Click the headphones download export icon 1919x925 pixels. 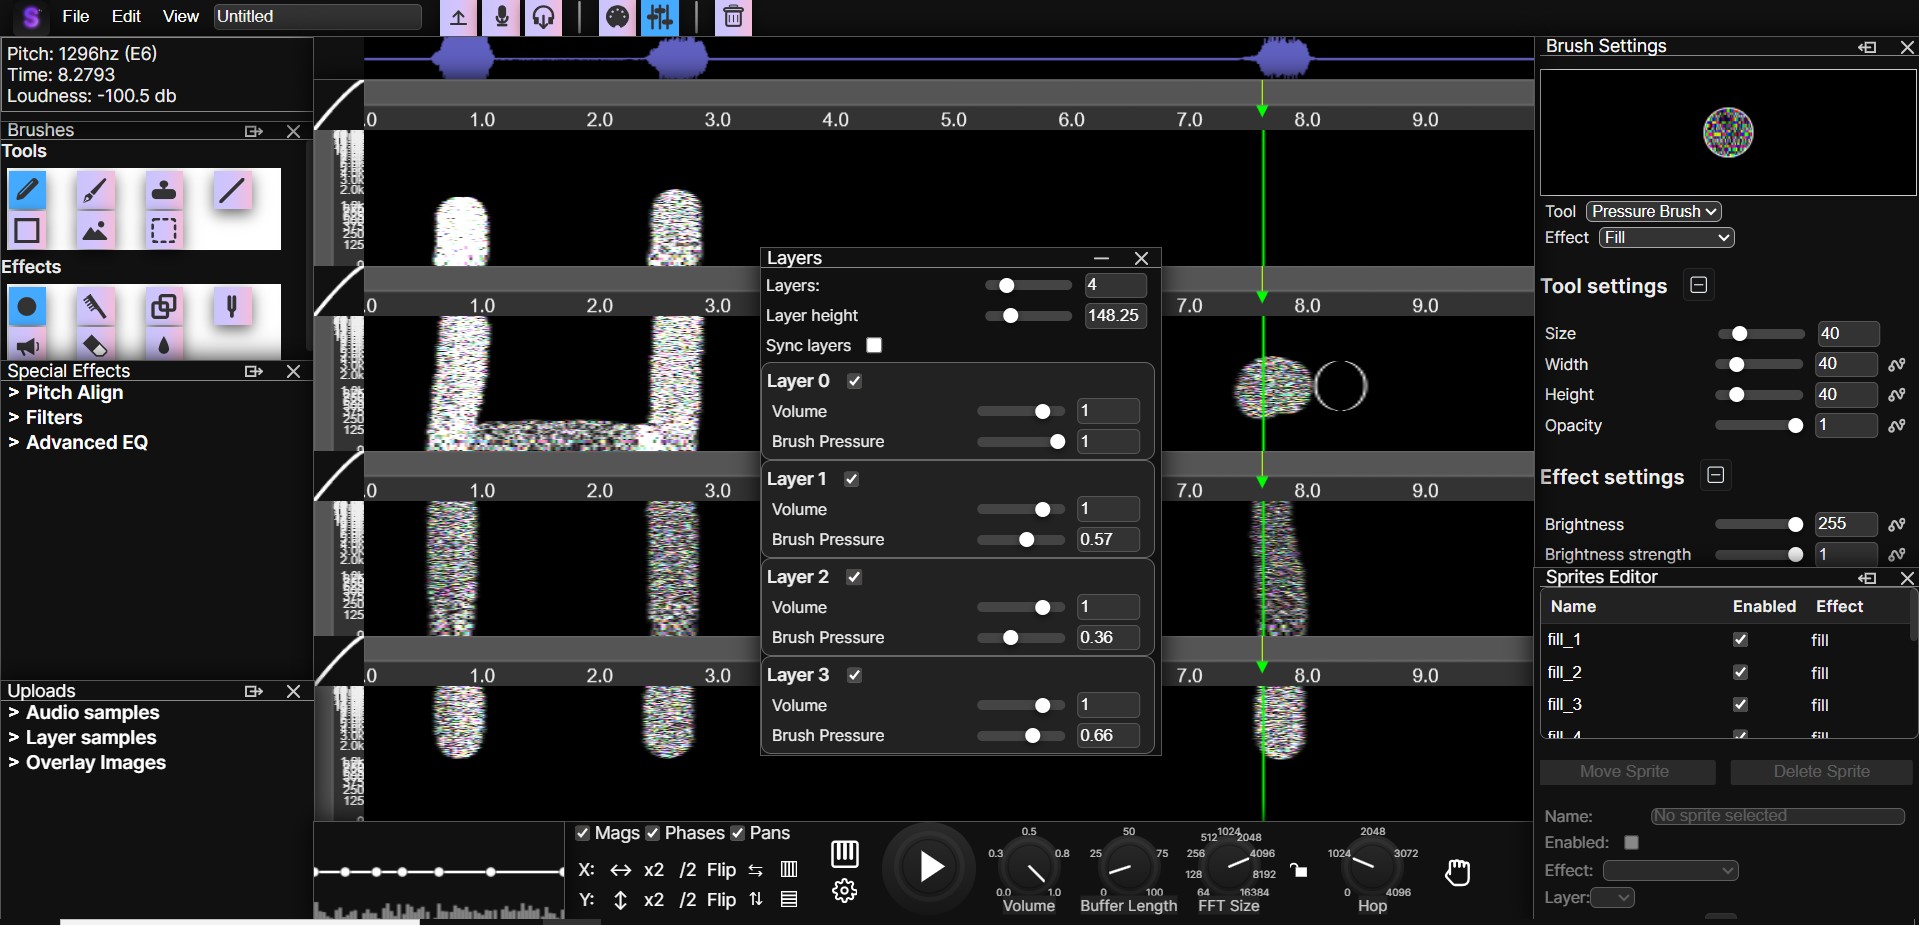tap(544, 17)
